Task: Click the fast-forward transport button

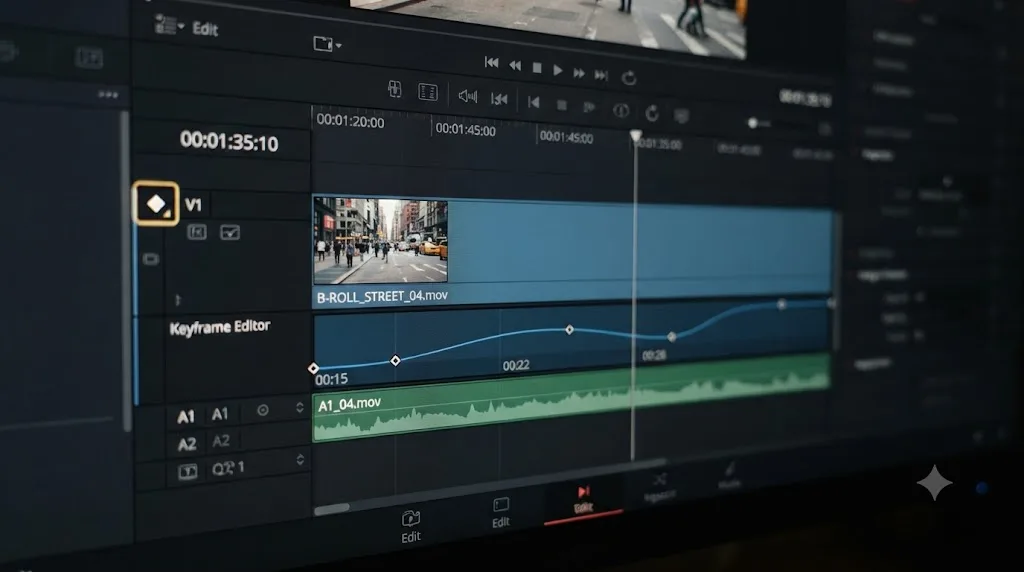Action: tap(579, 72)
